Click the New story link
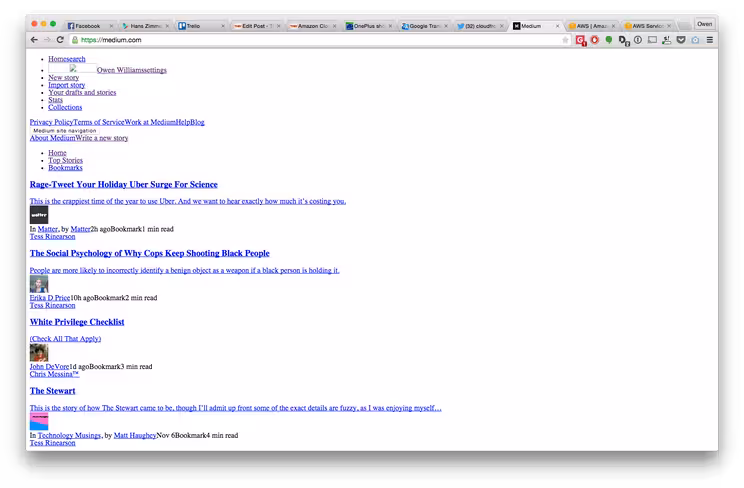This screenshot has height=488, width=744. 64,77
